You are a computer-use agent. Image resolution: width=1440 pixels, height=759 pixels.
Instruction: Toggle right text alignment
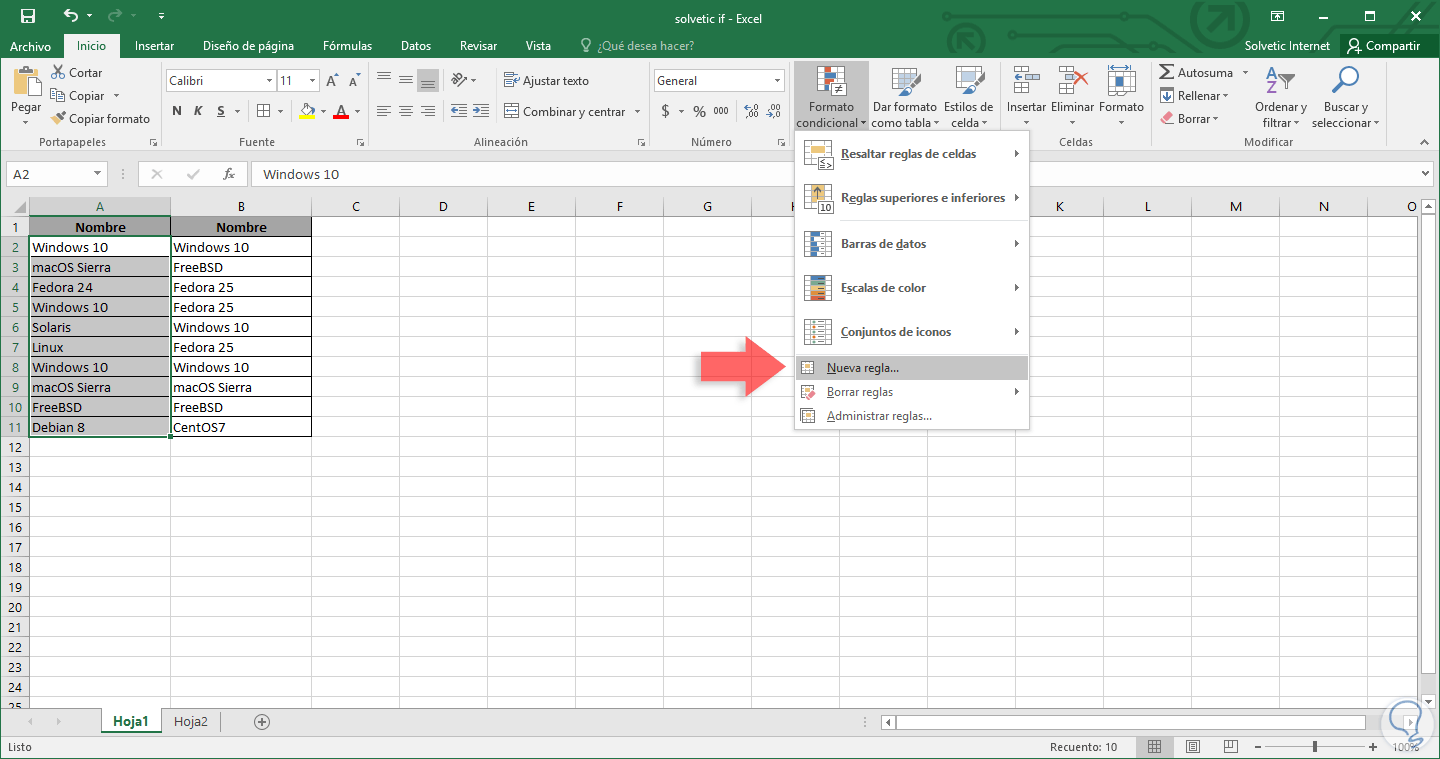(x=428, y=111)
